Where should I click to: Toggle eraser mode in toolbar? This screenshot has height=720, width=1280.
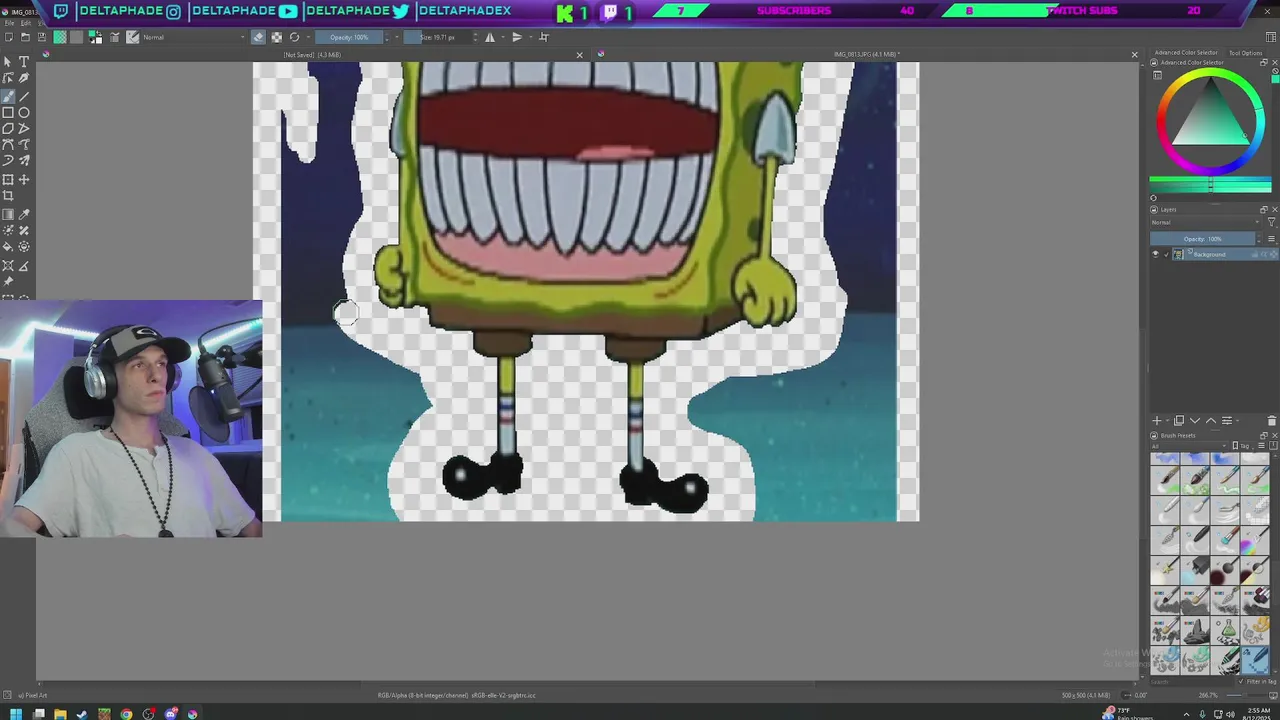point(258,37)
